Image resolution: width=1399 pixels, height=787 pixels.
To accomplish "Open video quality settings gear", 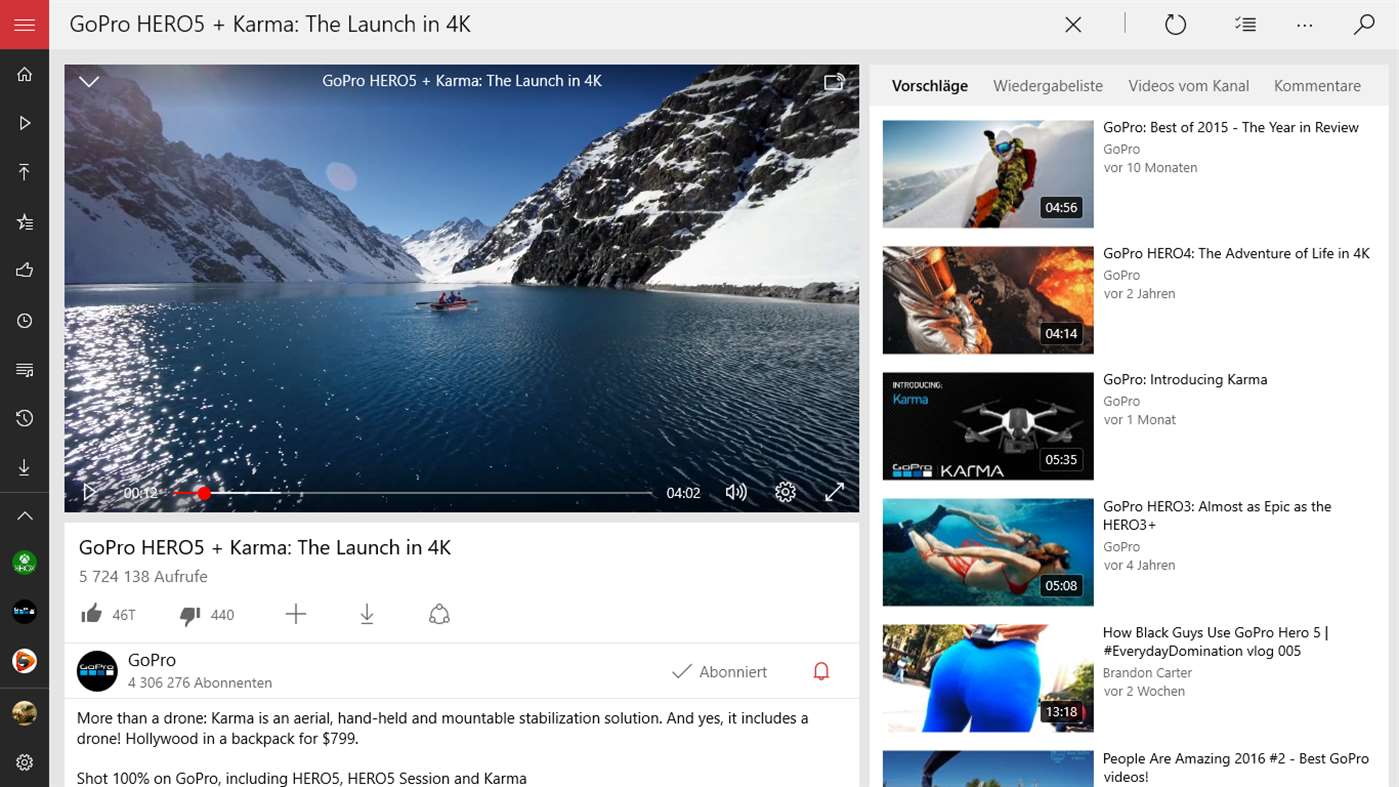I will [x=785, y=492].
